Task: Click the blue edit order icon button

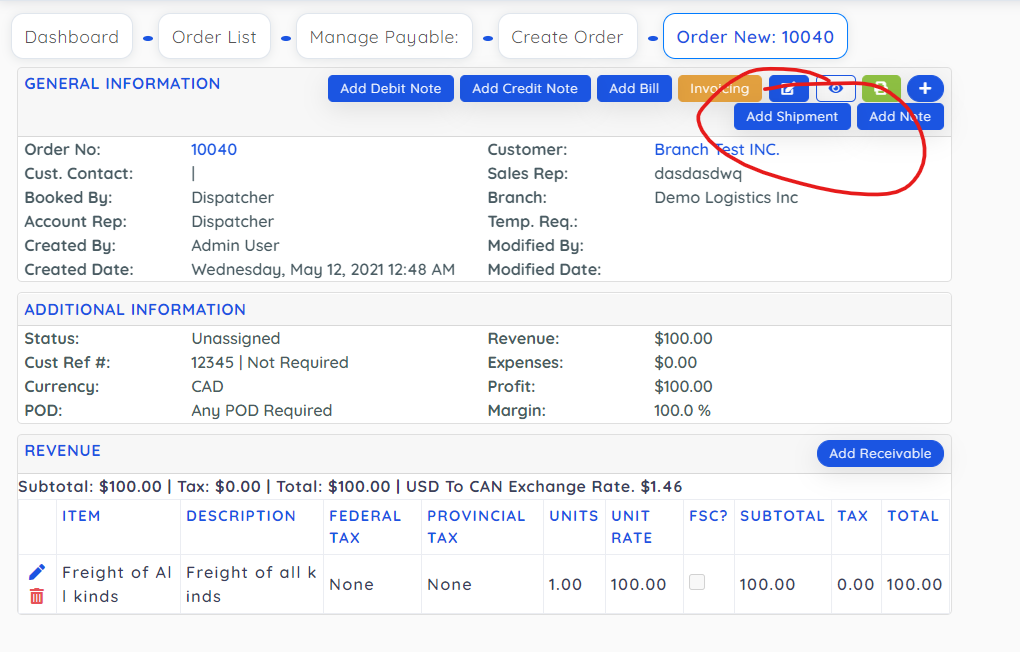Action: pos(788,89)
